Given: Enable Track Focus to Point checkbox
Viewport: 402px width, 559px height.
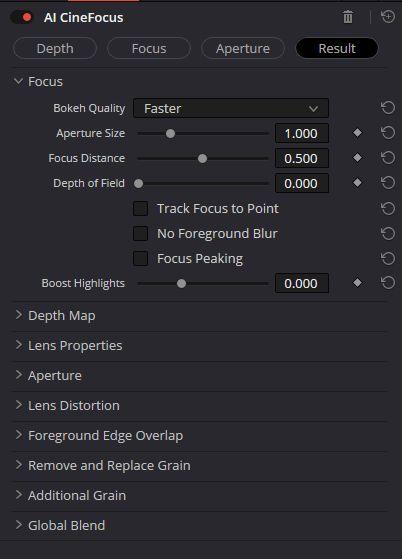Looking at the screenshot, I should 140,209.
